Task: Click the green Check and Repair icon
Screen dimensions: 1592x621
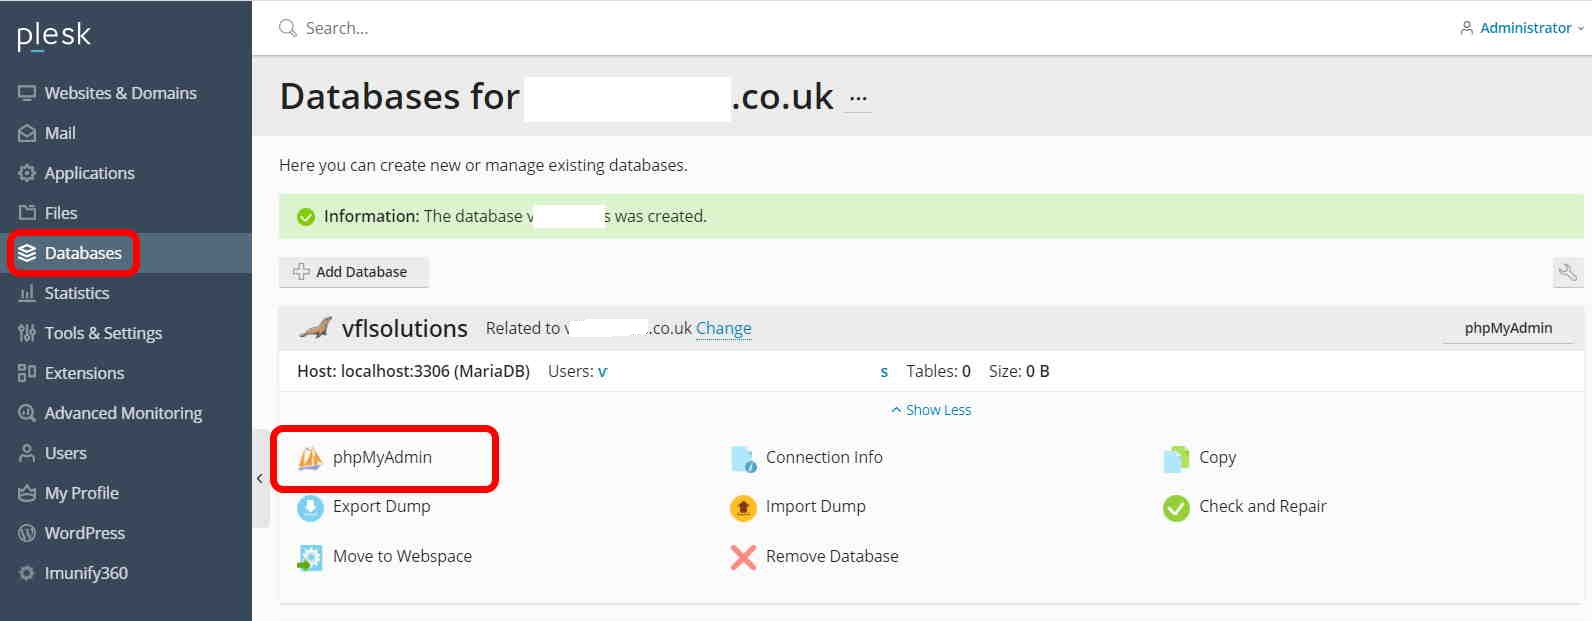Action: pos(1176,508)
